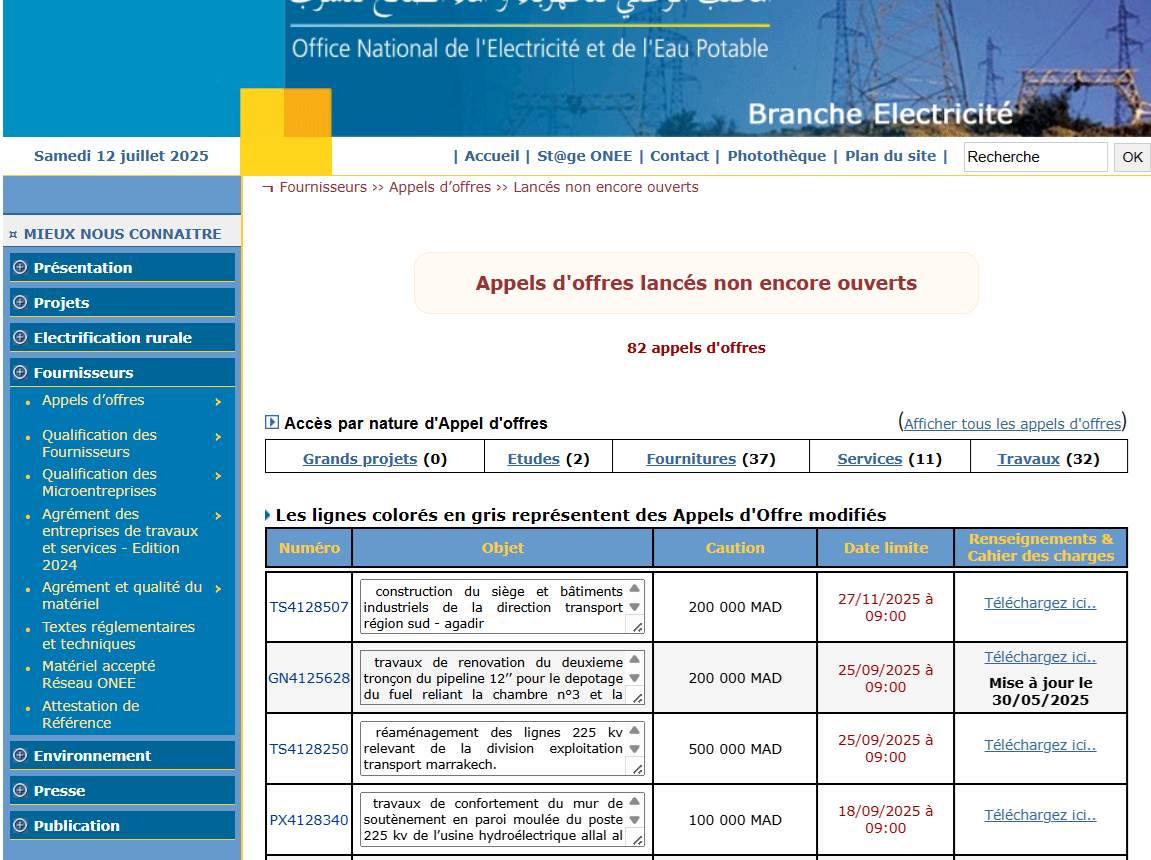This screenshot has width=1151, height=860.
Task: Filter by Travaux category
Action: (1028, 459)
